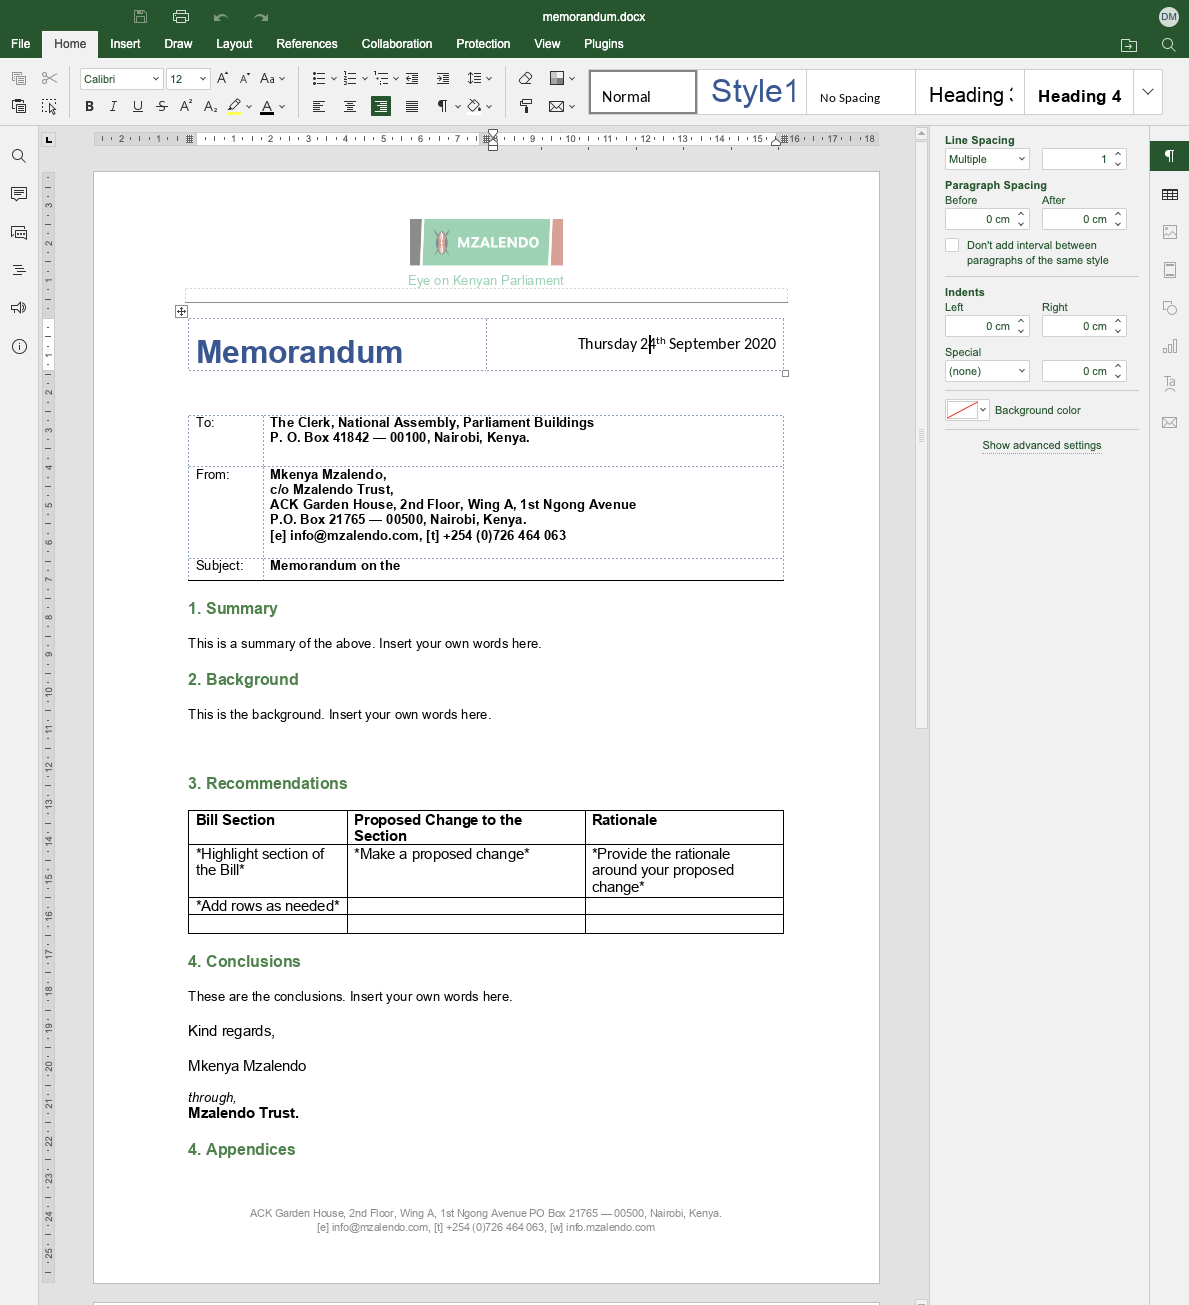Viewport: 1189px width, 1305px height.
Task: Click the Strikethrough icon
Action: 162,107
